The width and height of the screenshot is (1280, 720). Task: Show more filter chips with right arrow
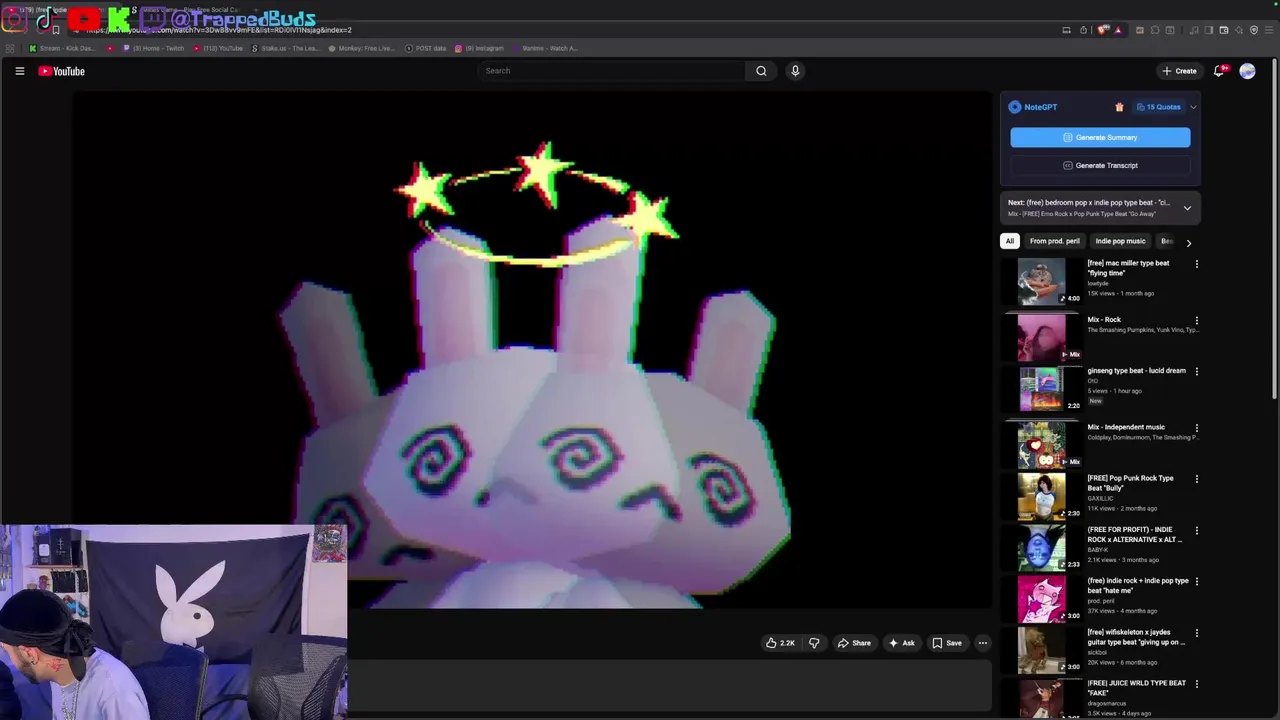(x=1188, y=242)
